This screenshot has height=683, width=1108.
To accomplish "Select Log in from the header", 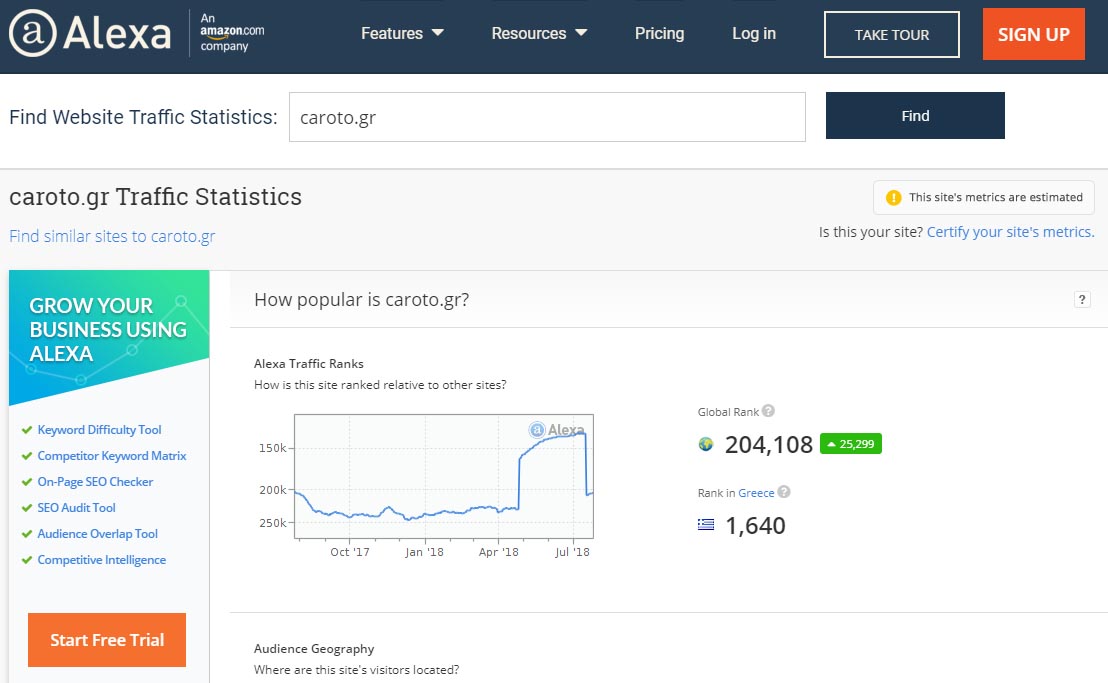I will click(x=753, y=34).
